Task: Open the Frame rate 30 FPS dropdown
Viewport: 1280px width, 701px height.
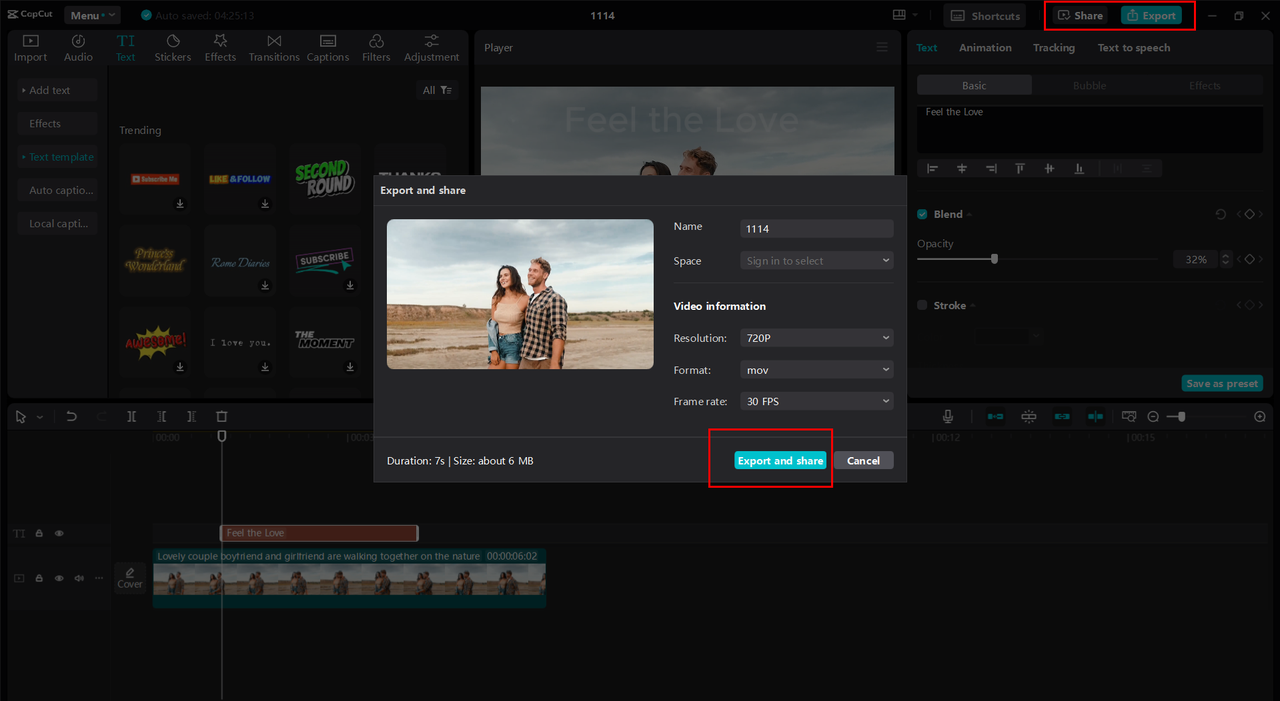Action: tap(816, 401)
